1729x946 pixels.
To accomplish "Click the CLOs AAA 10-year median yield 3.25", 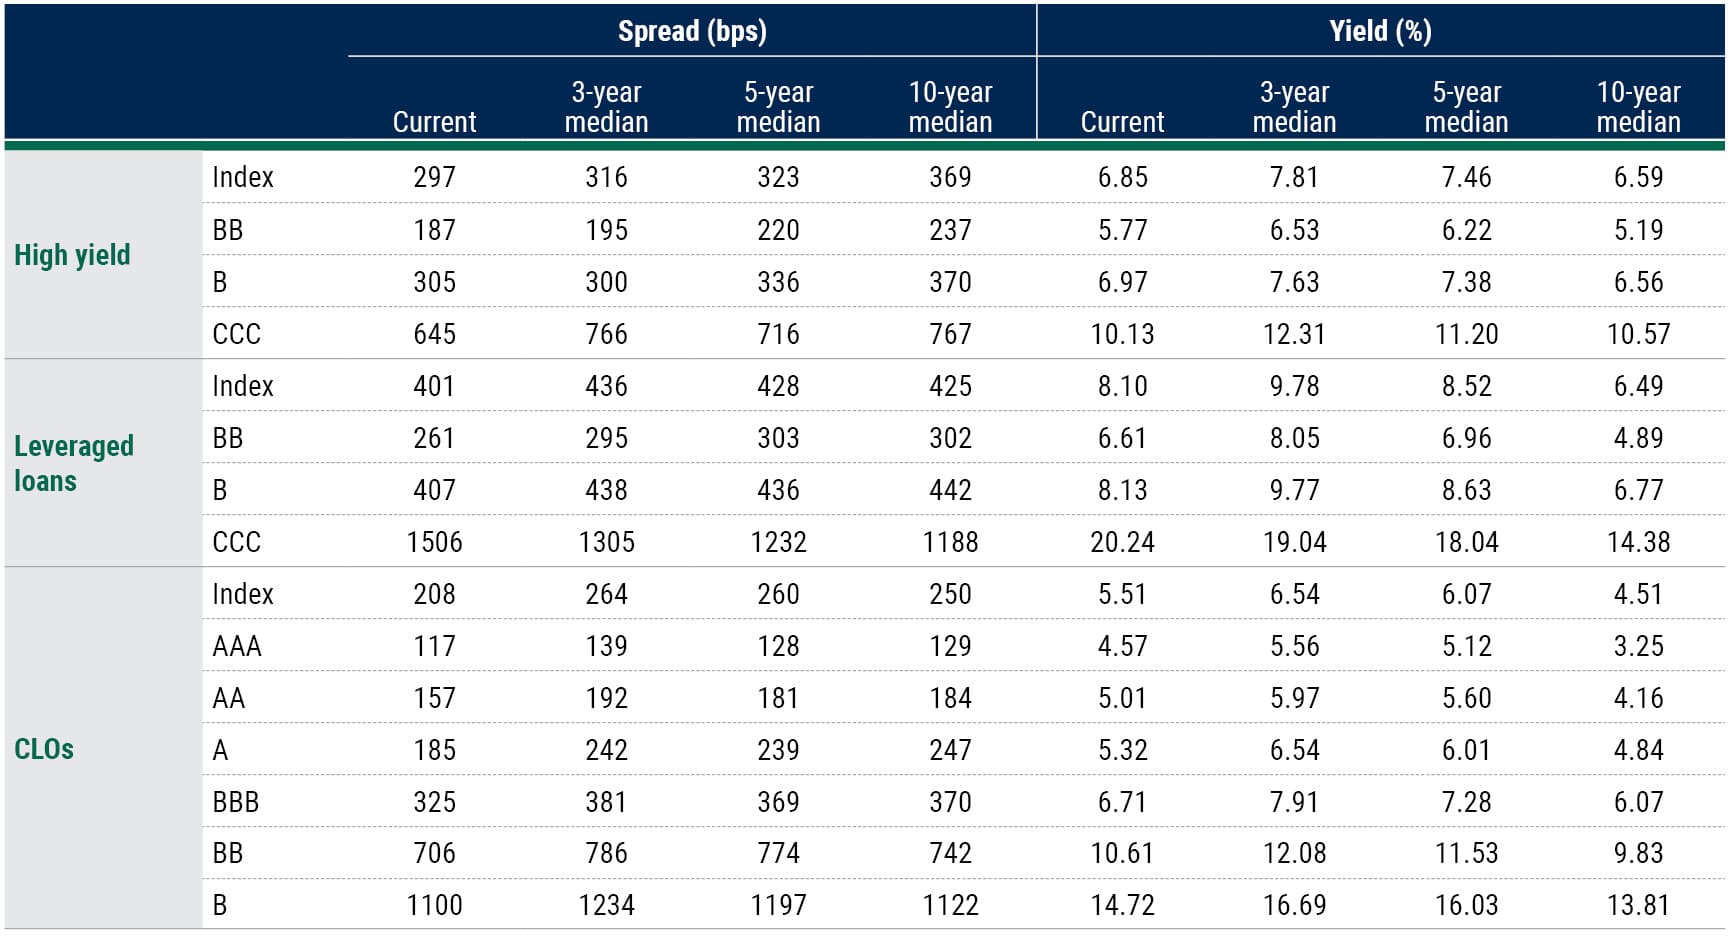I will tap(1638, 646).
